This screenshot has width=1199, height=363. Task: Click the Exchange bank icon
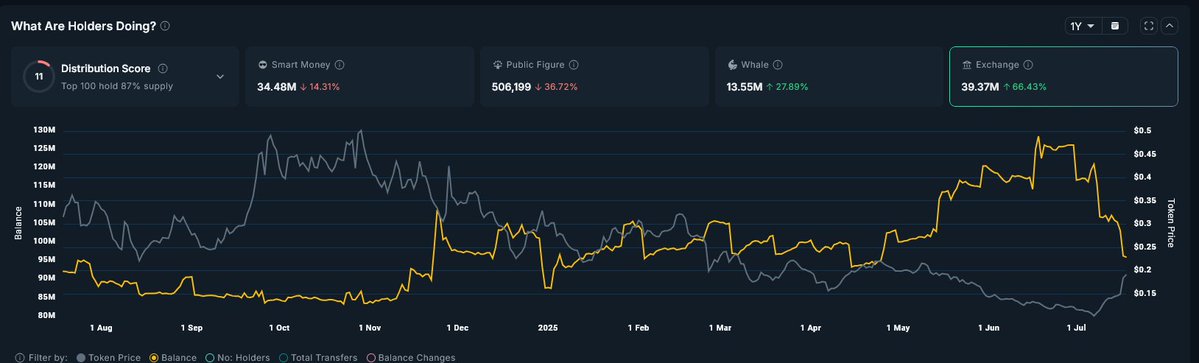[967, 66]
